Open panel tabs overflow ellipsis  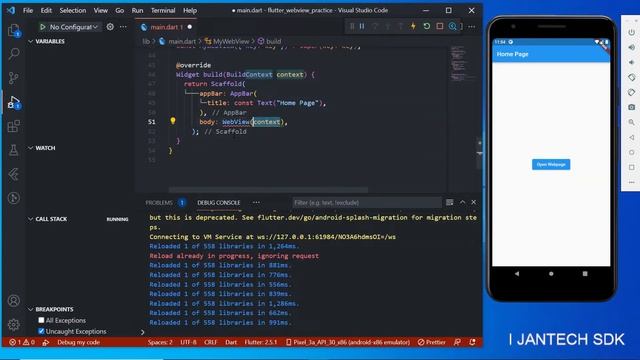pos(256,202)
